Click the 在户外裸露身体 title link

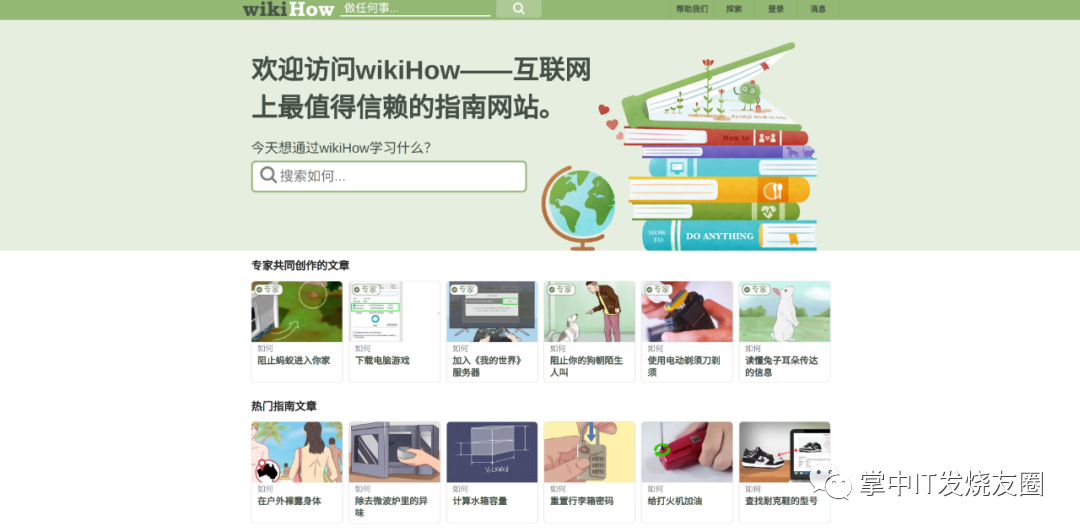tap(289, 501)
